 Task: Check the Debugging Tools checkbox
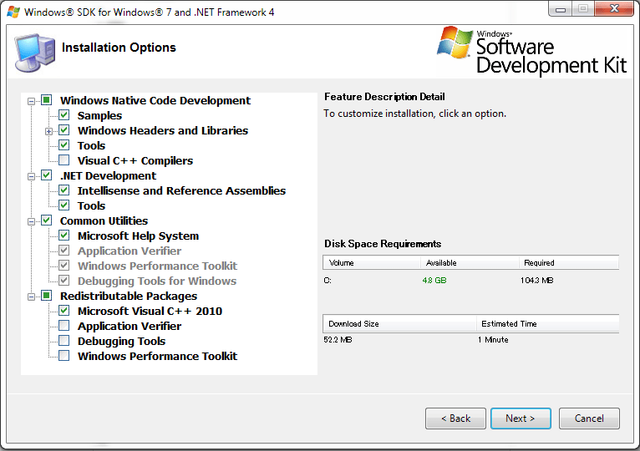(64, 341)
